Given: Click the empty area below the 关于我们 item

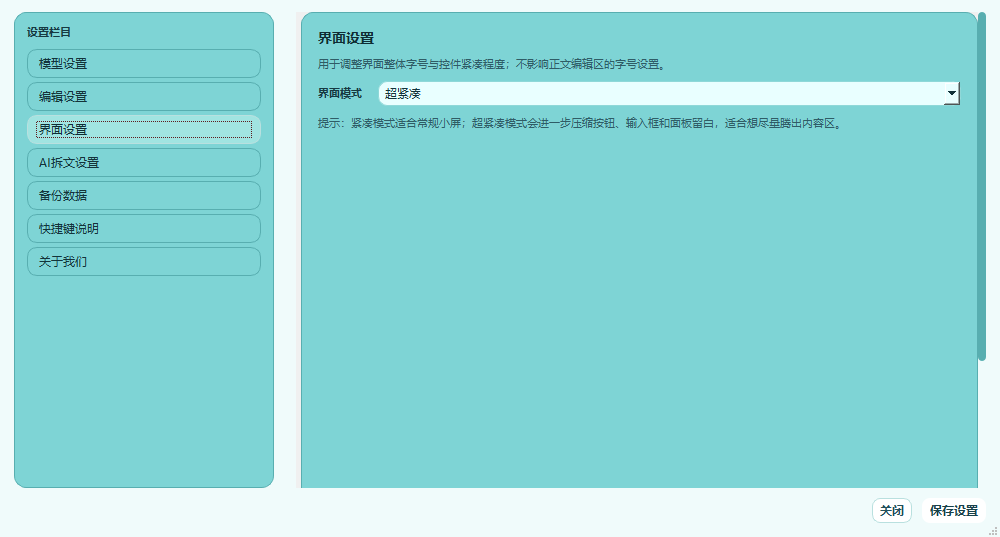Looking at the screenshot, I should pyautogui.click(x=143, y=379).
